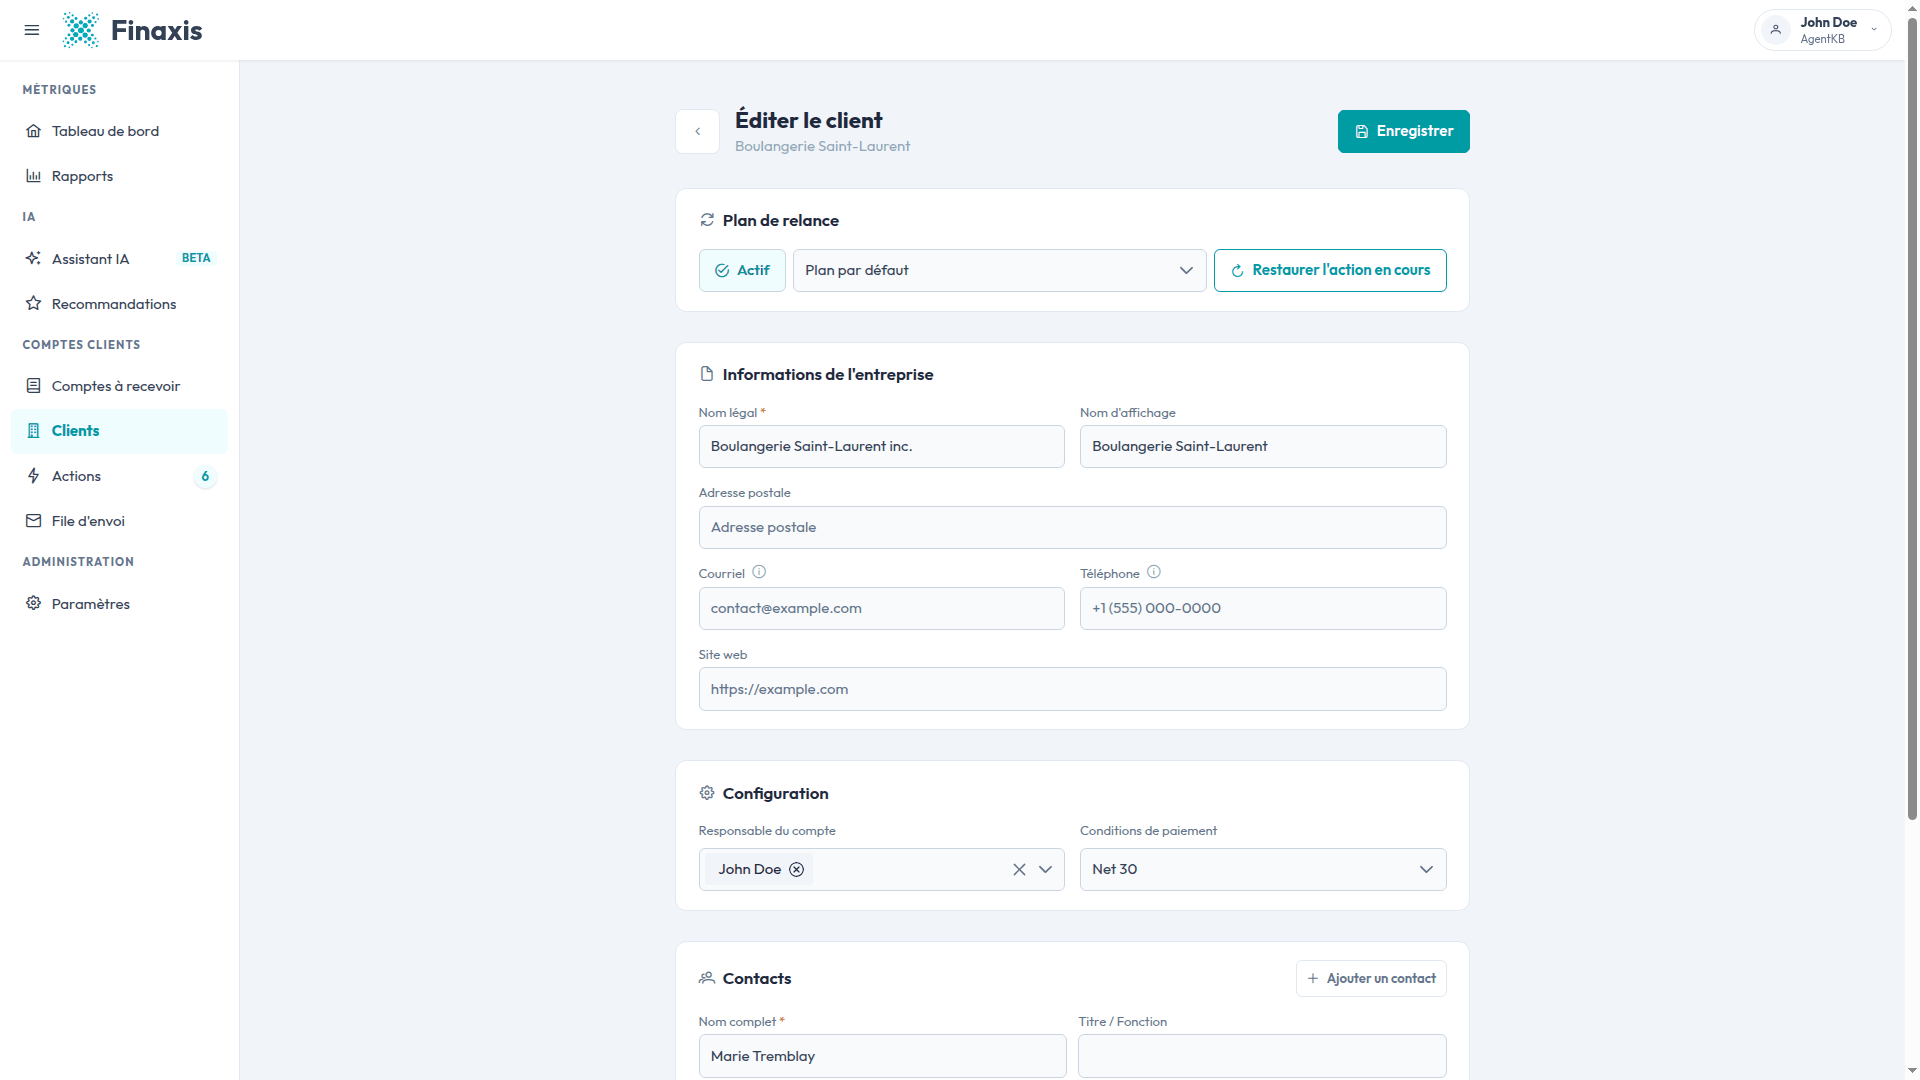Open Actions in sidebar
The height and width of the screenshot is (1080, 1920).
click(119, 476)
